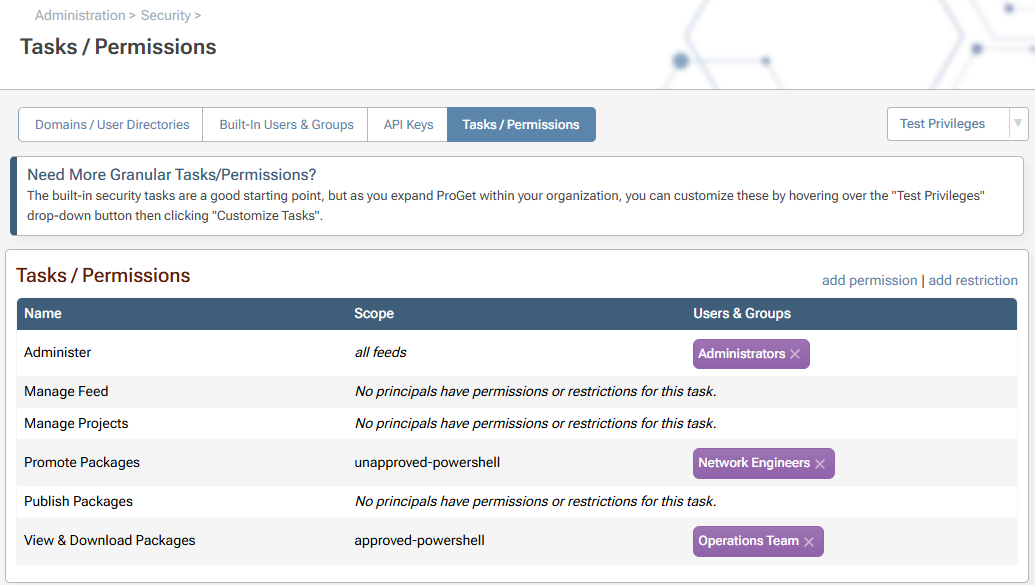Click the Users & Groups column header
Image resolution: width=1035 pixels, height=585 pixels.
point(741,314)
